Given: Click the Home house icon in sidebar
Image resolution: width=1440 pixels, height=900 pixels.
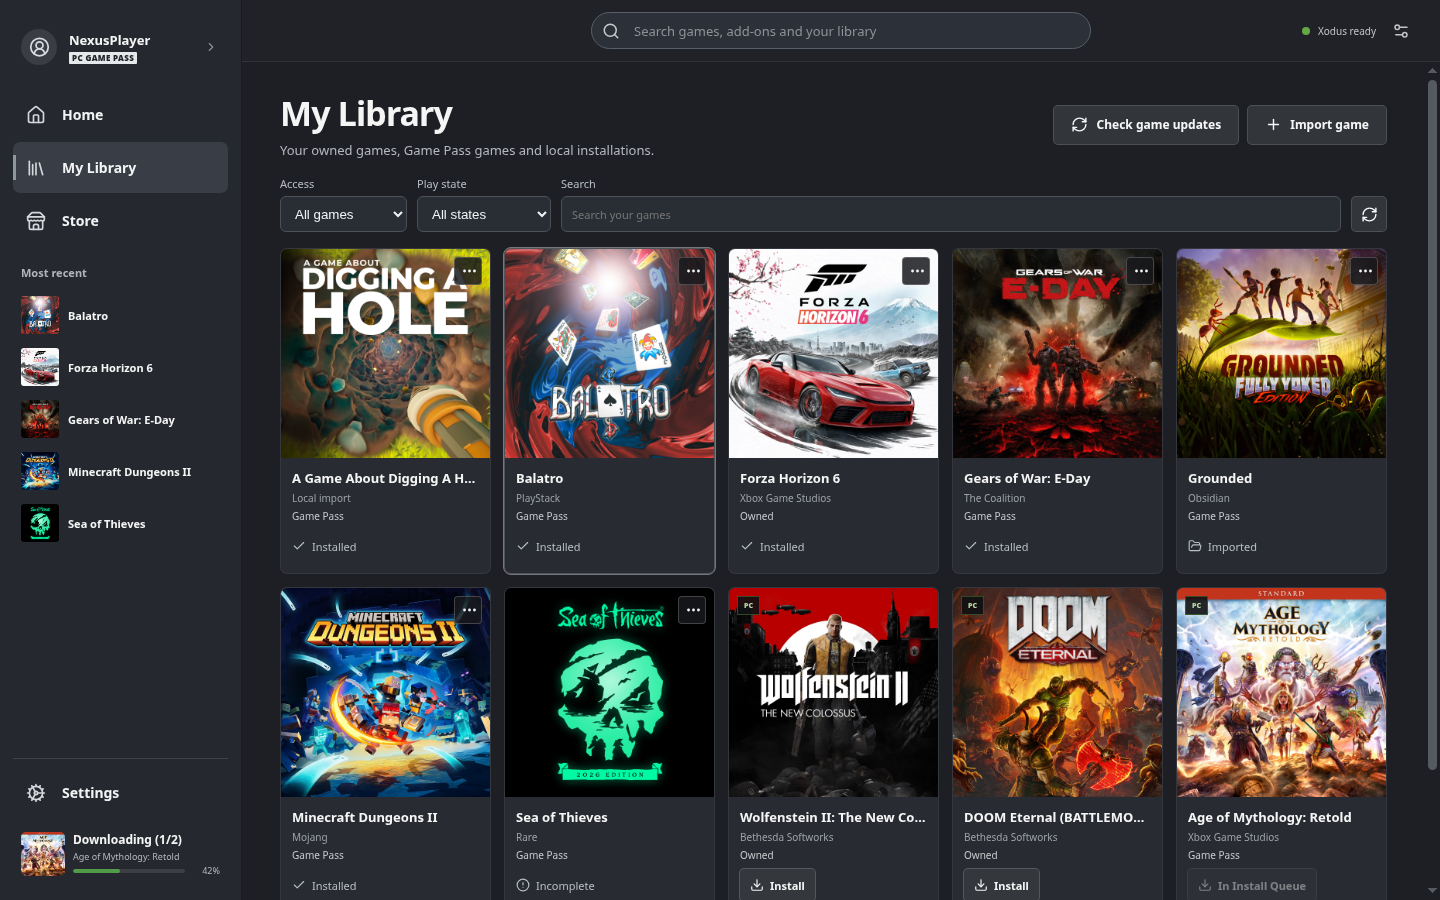Looking at the screenshot, I should [36, 115].
